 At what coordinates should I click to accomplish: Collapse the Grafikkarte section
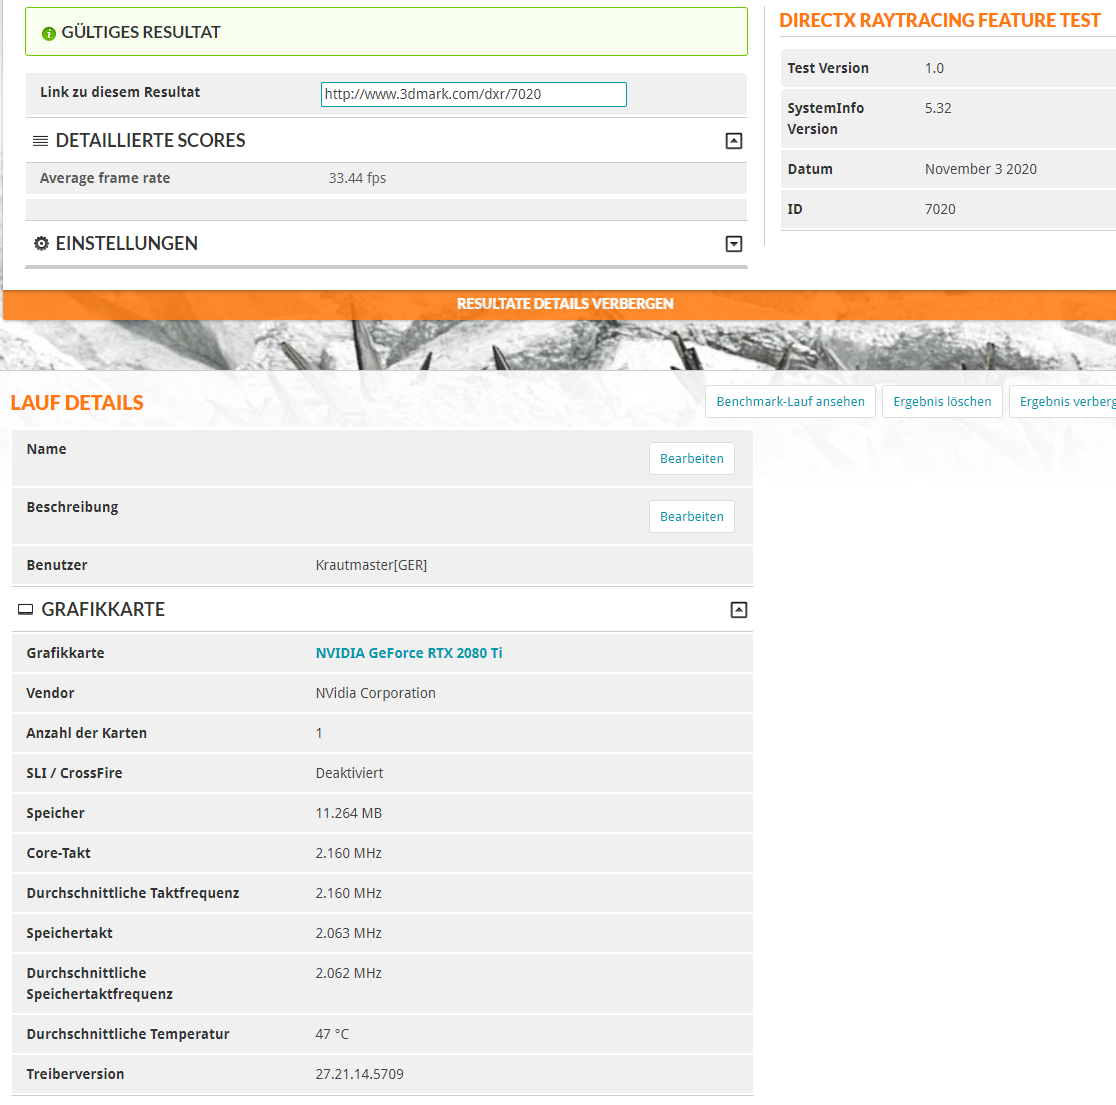coord(739,610)
